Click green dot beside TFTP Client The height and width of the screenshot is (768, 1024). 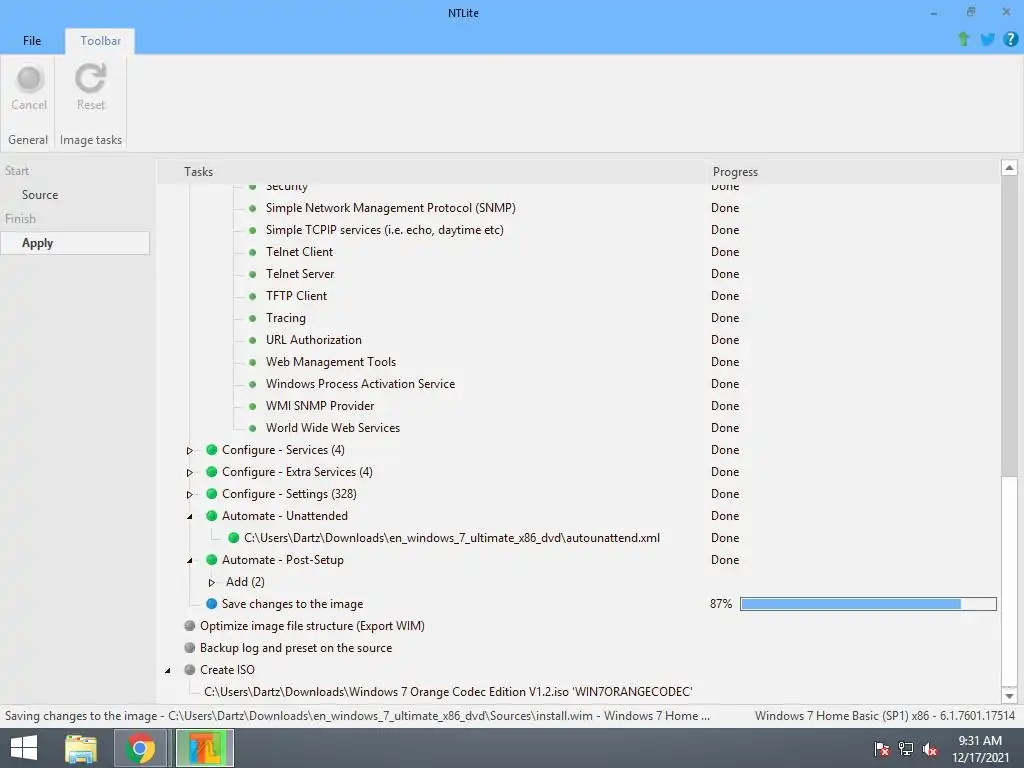point(253,296)
